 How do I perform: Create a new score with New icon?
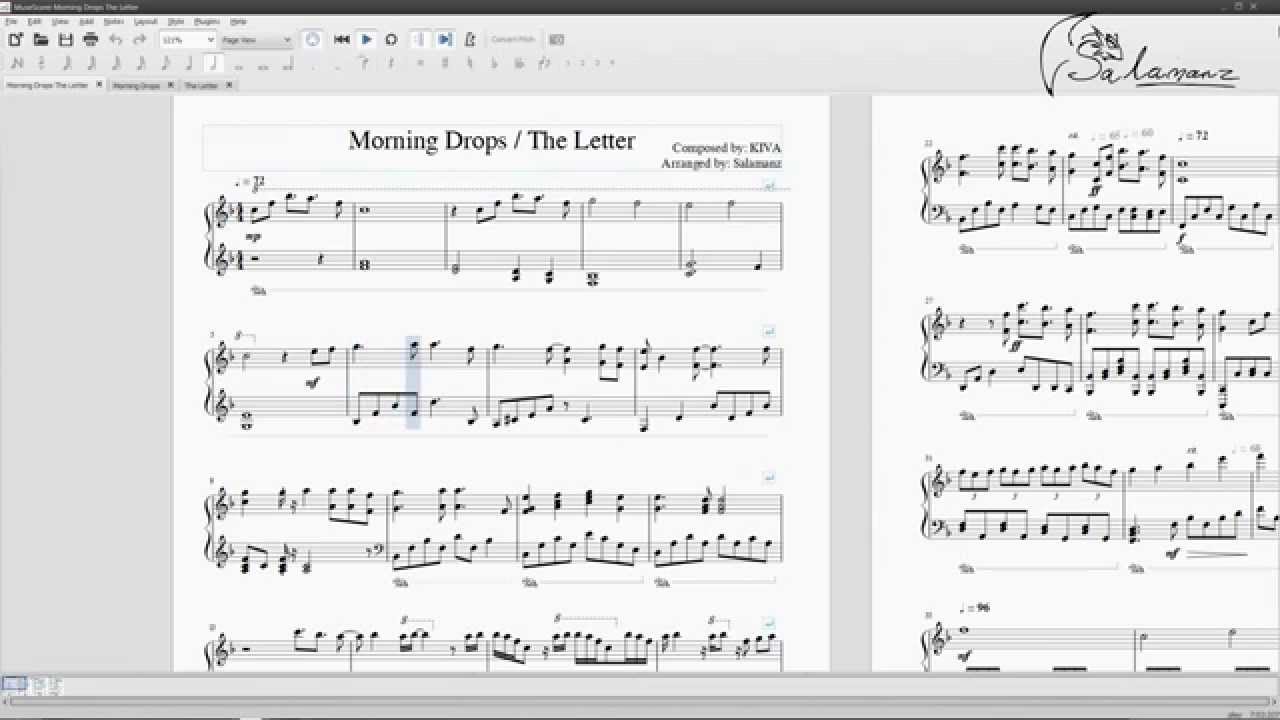pyautogui.click(x=15, y=40)
